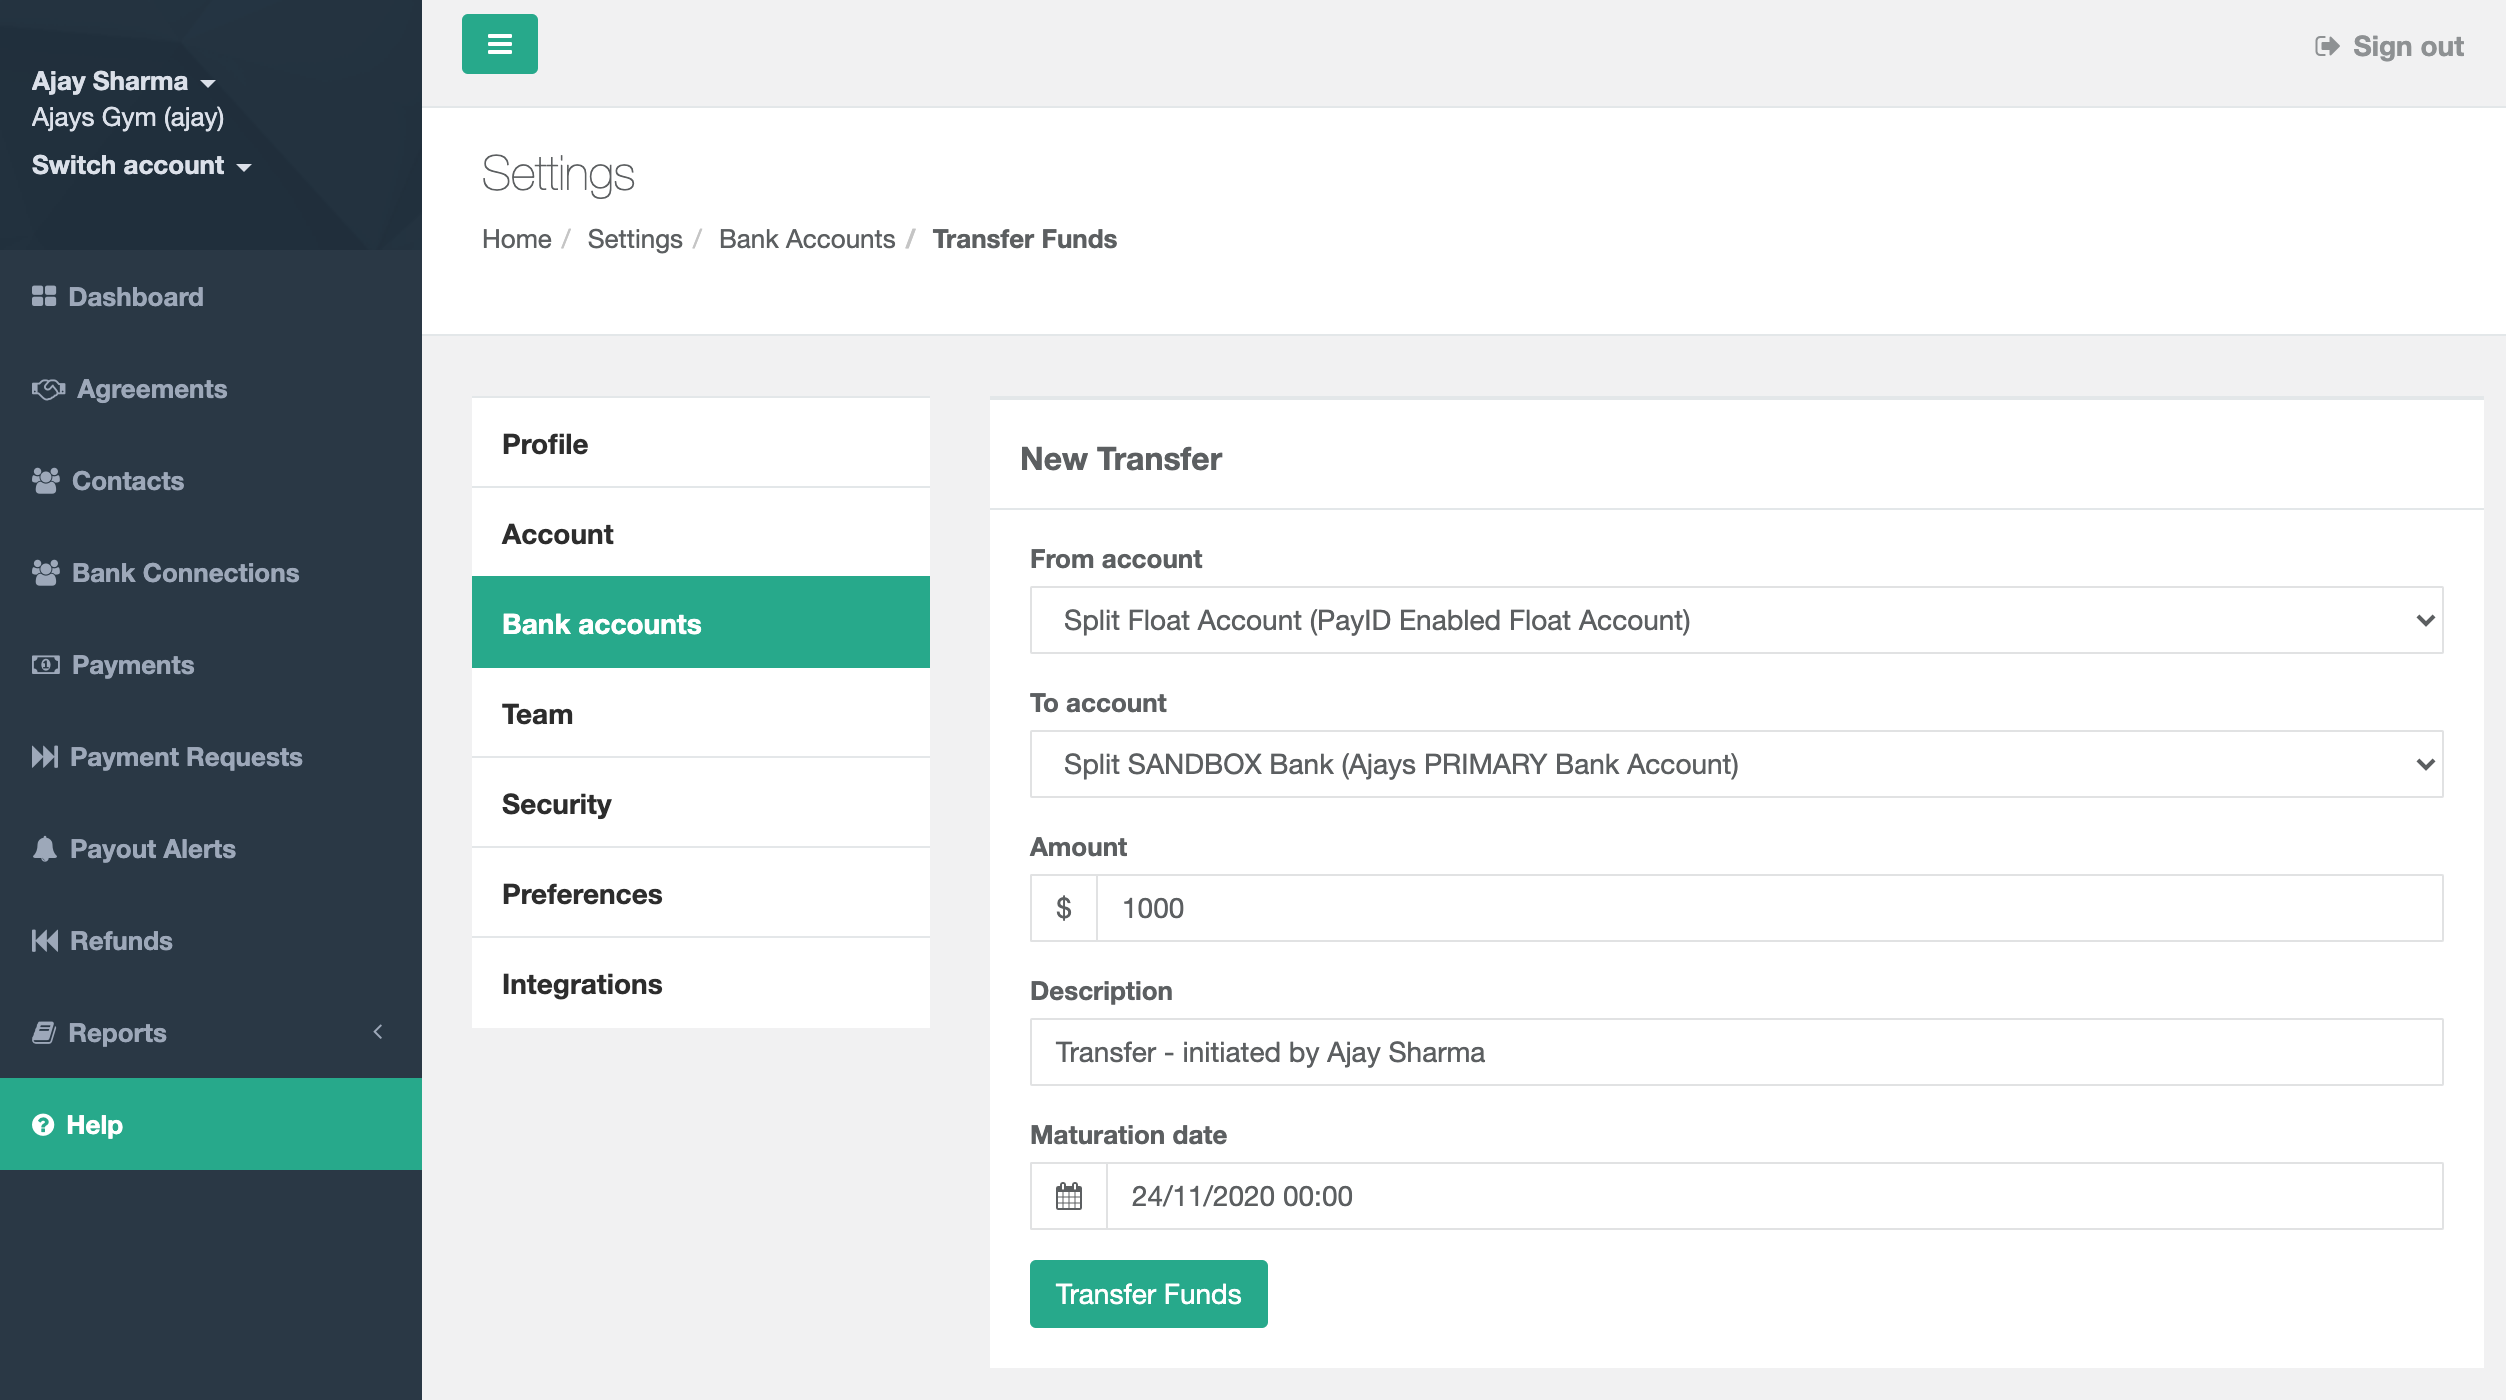Click the Agreements handshake icon
The width and height of the screenshot is (2506, 1400).
(48, 389)
